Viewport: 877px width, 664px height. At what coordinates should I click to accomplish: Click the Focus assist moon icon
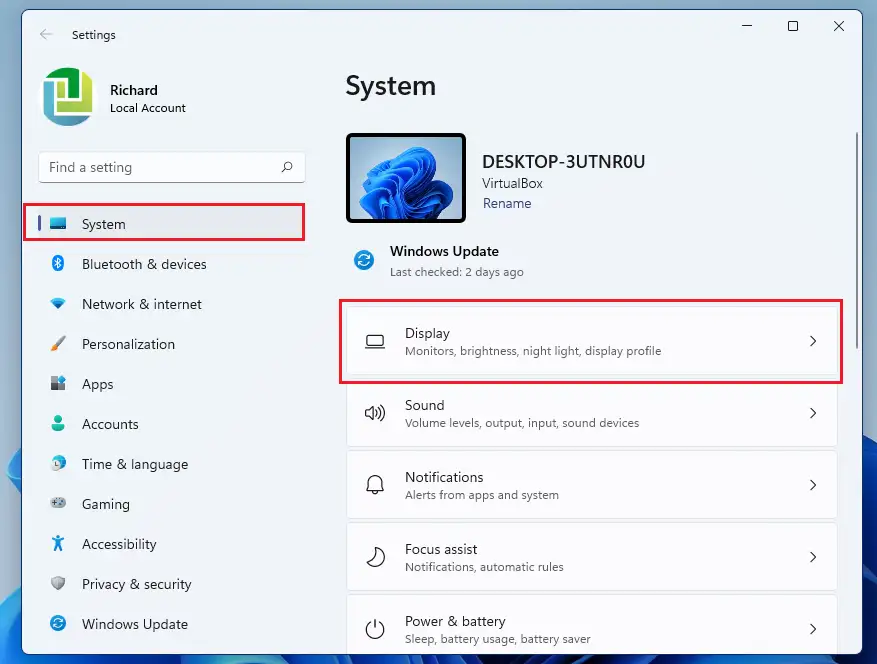375,557
